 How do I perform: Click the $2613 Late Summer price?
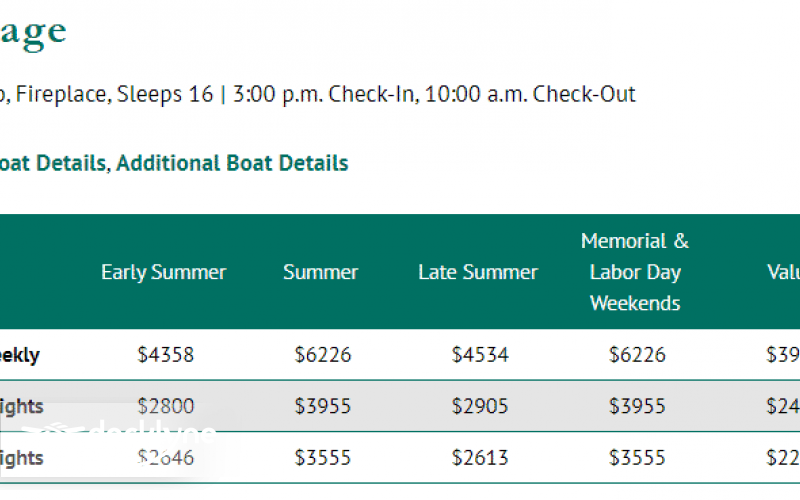480,459
